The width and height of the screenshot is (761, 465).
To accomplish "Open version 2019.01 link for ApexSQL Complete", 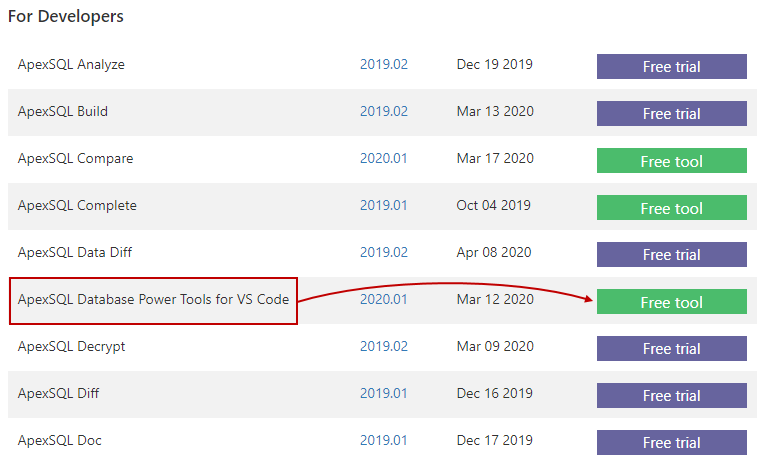I will click(384, 206).
